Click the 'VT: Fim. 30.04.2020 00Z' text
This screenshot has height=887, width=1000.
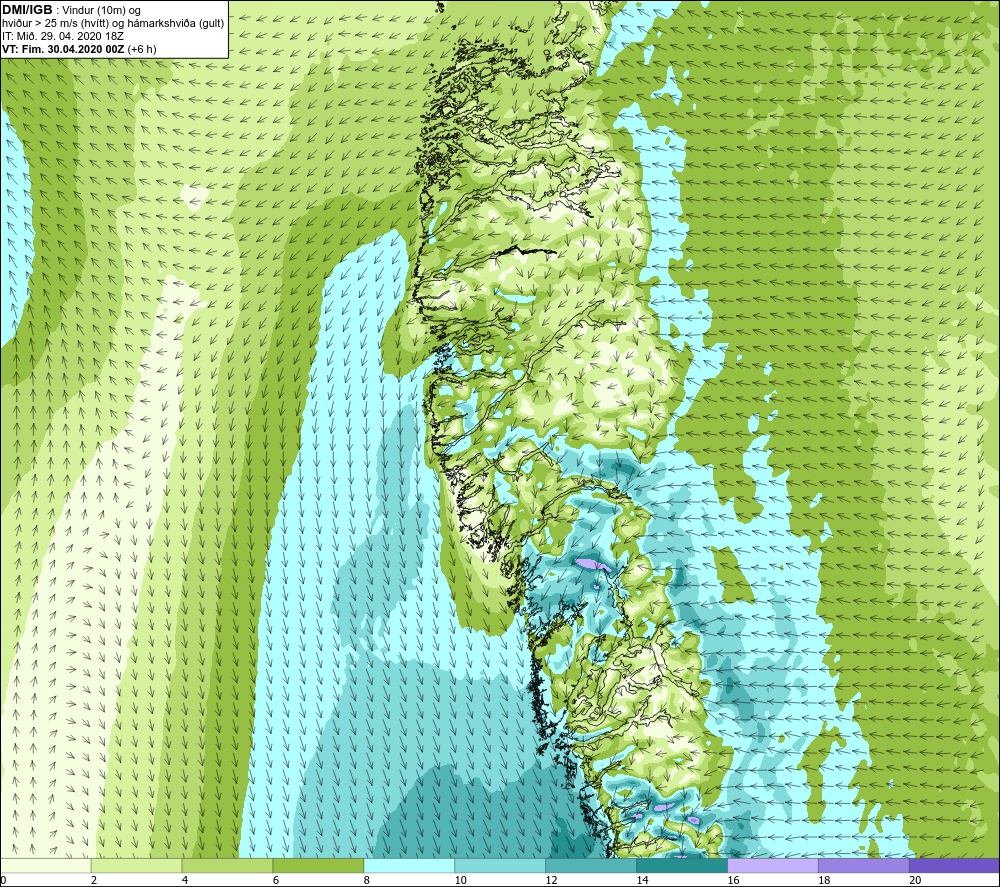point(63,49)
